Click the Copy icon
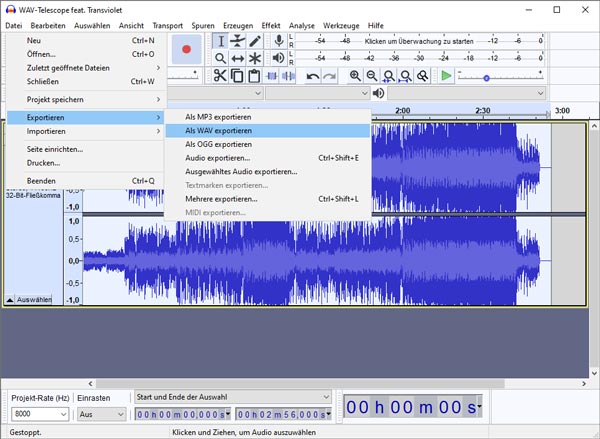 pyautogui.click(x=237, y=75)
